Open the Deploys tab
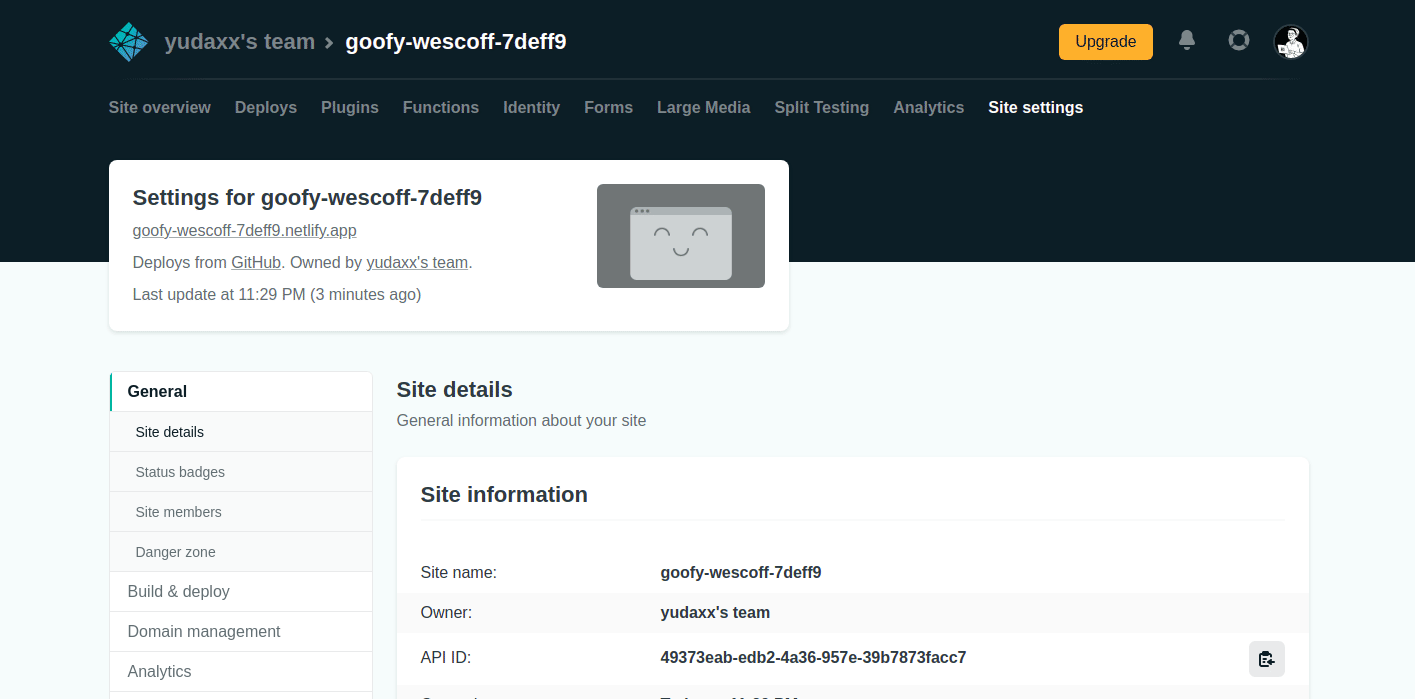Screen dimensions: 1415x699 pyautogui.click(x=266, y=107)
